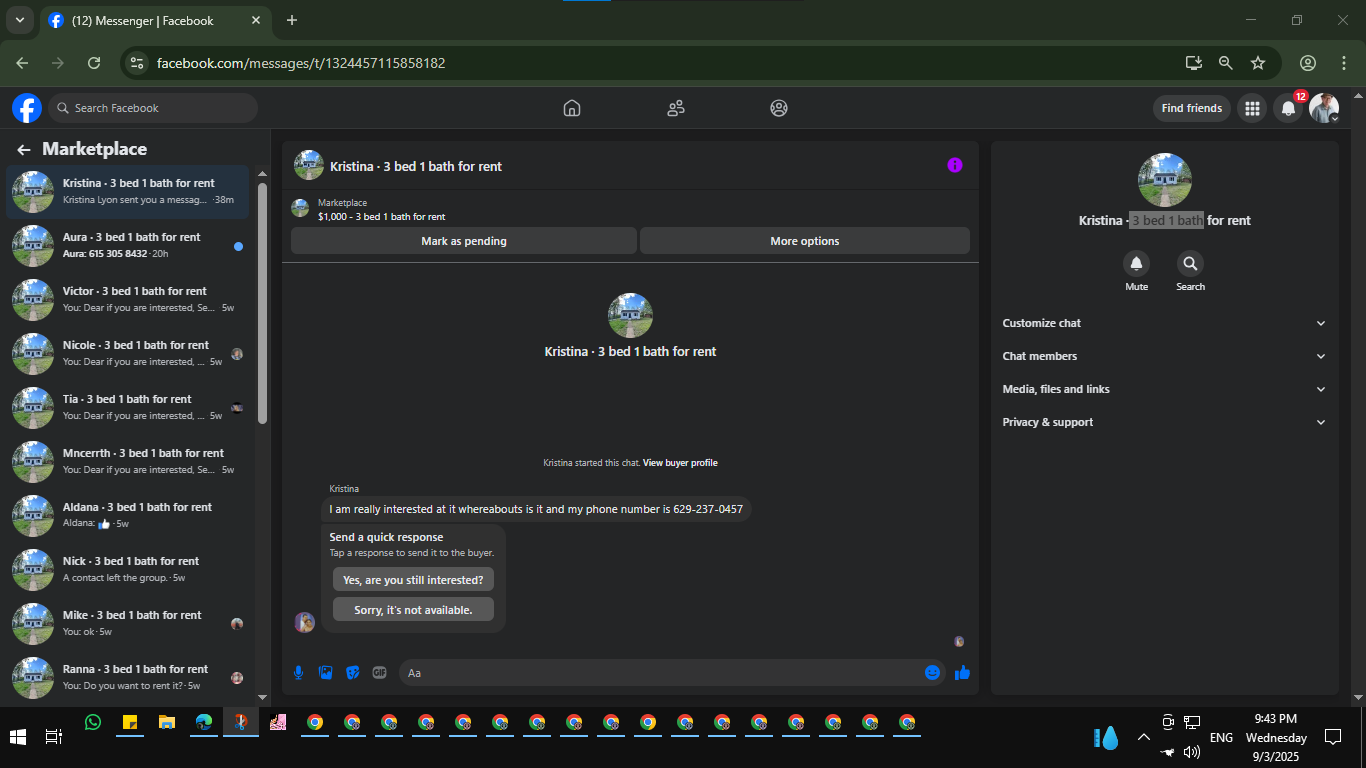Open Task View on the taskbar

(x=54, y=737)
